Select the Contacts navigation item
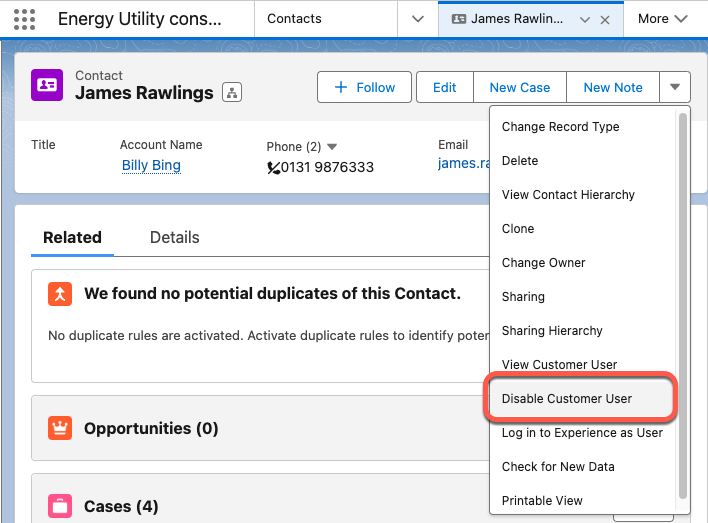Image resolution: width=708 pixels, height=523 pixels. (x=294, y=19)
